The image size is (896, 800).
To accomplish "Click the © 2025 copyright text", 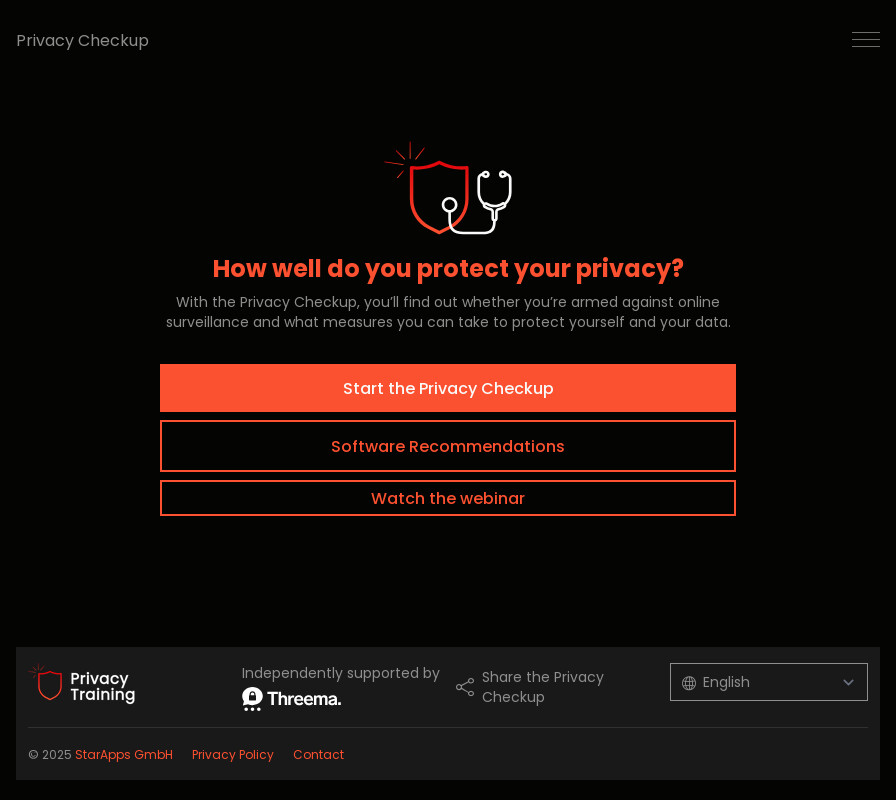I will pyautogui.click(x=50, y=755).
